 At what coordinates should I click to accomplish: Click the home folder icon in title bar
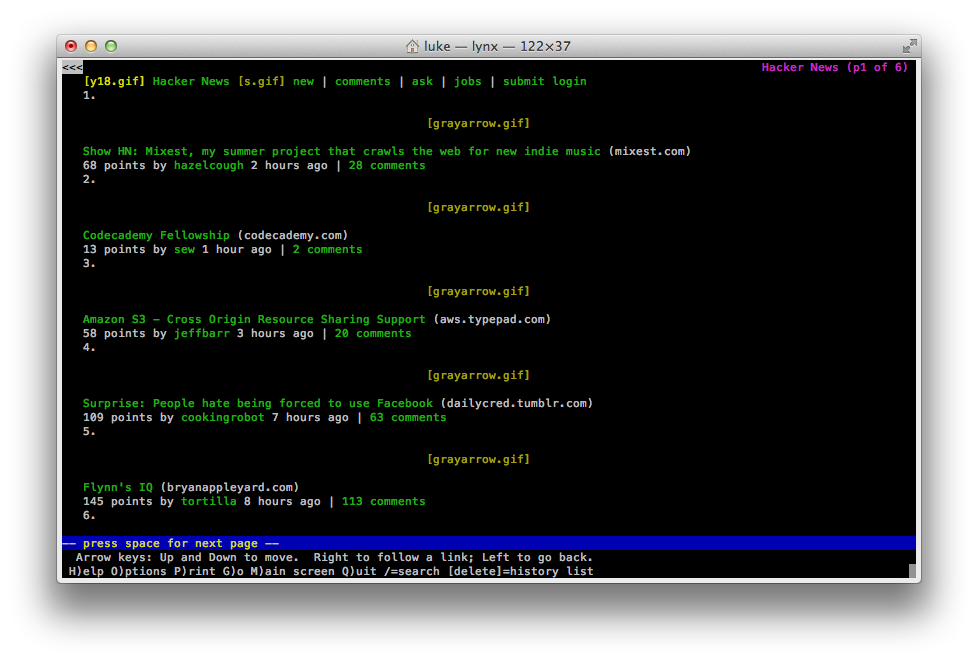[412, 47]
